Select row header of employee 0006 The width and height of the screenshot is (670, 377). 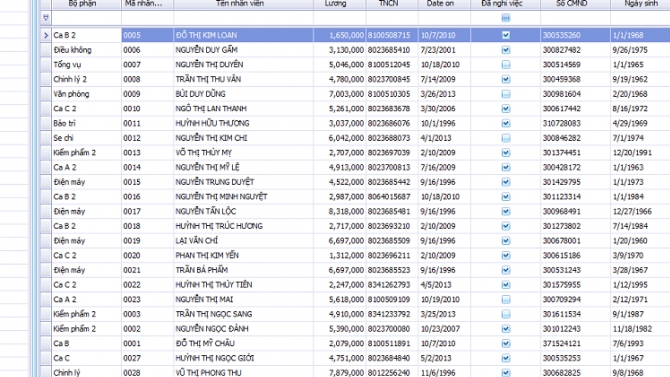[46, 50]
